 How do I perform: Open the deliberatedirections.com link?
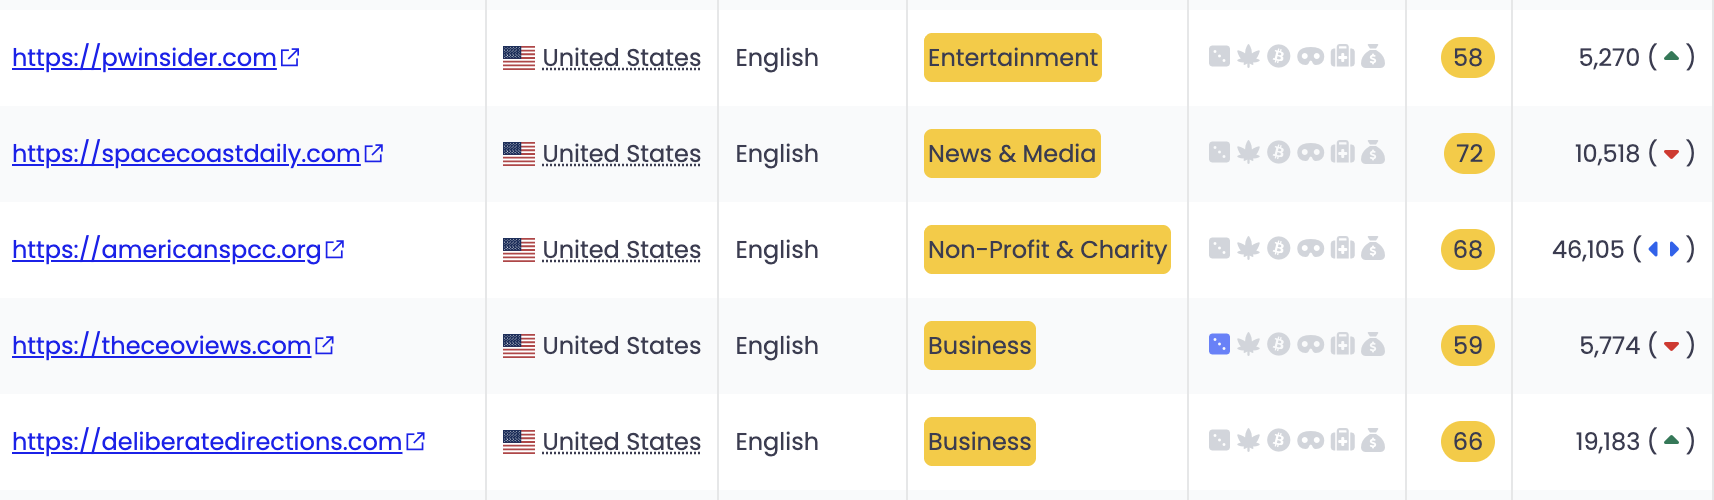pos(206,442)
